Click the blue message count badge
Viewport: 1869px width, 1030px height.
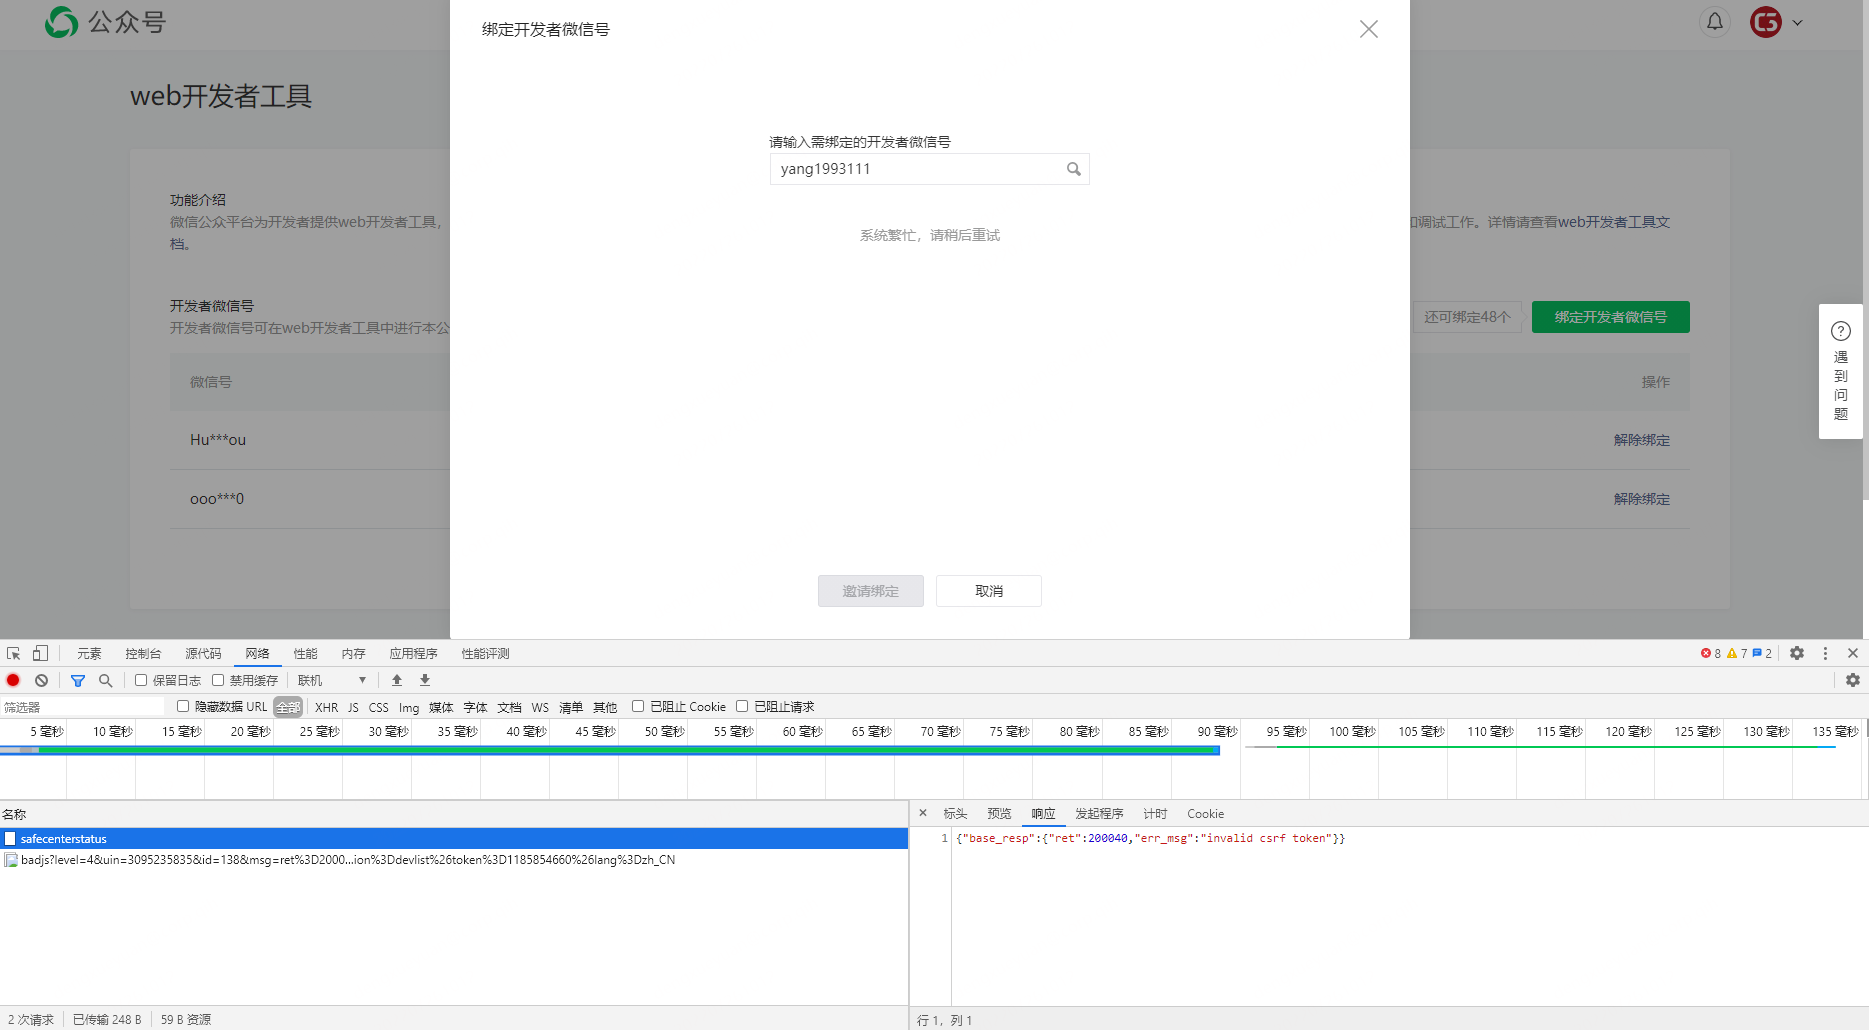point(1762,653)
